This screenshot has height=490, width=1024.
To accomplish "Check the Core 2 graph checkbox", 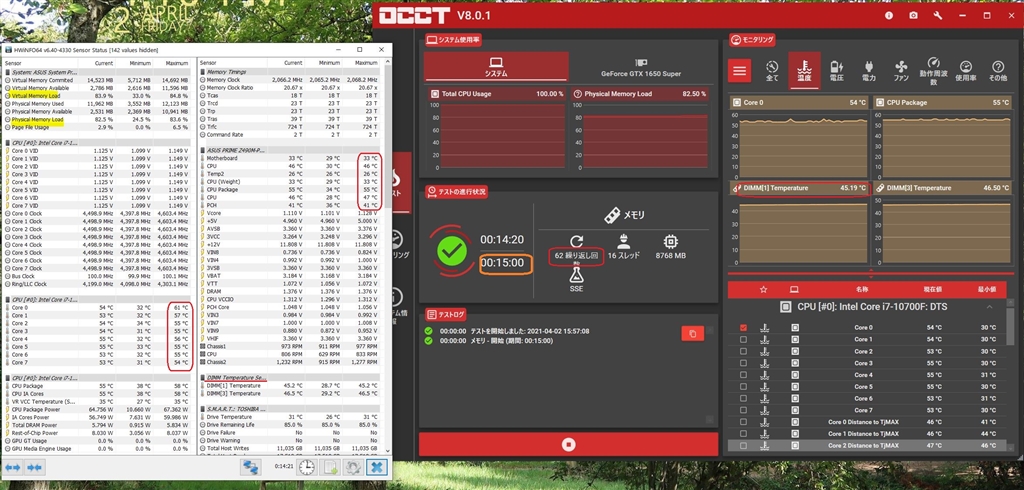I will (743, 351).
